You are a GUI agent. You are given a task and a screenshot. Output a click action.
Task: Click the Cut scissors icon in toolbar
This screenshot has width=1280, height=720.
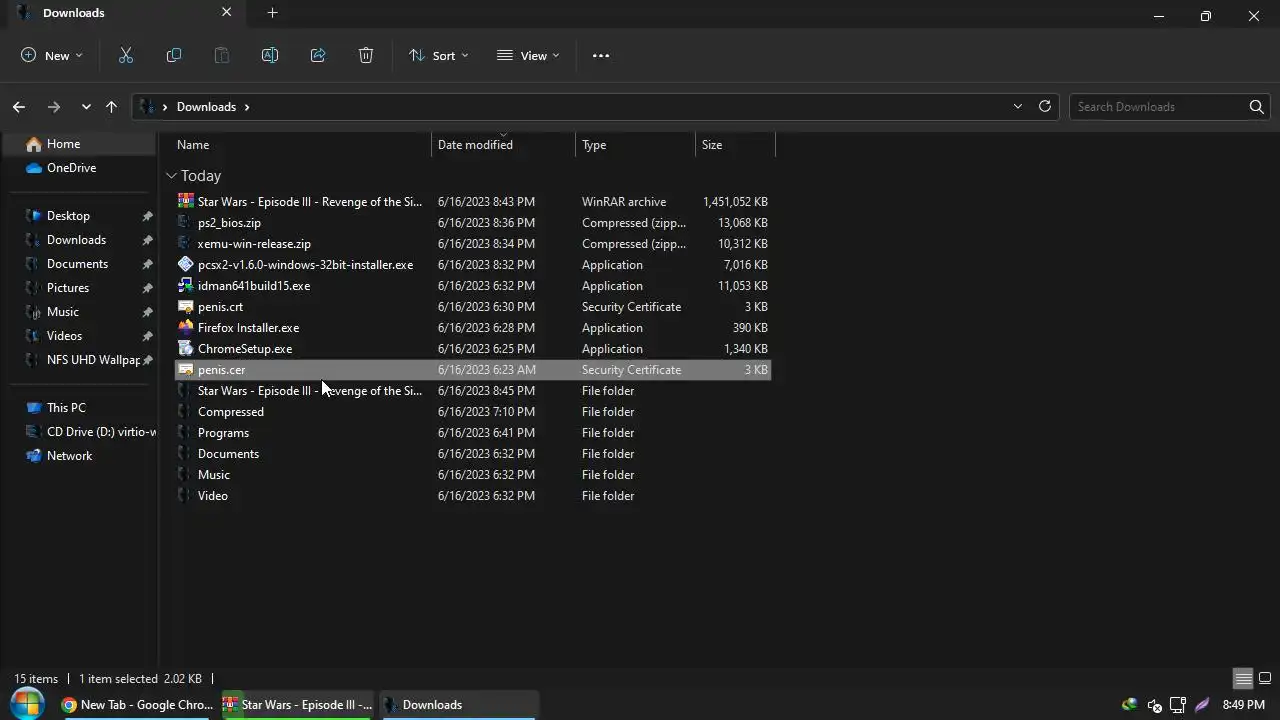tap(126, 56)
